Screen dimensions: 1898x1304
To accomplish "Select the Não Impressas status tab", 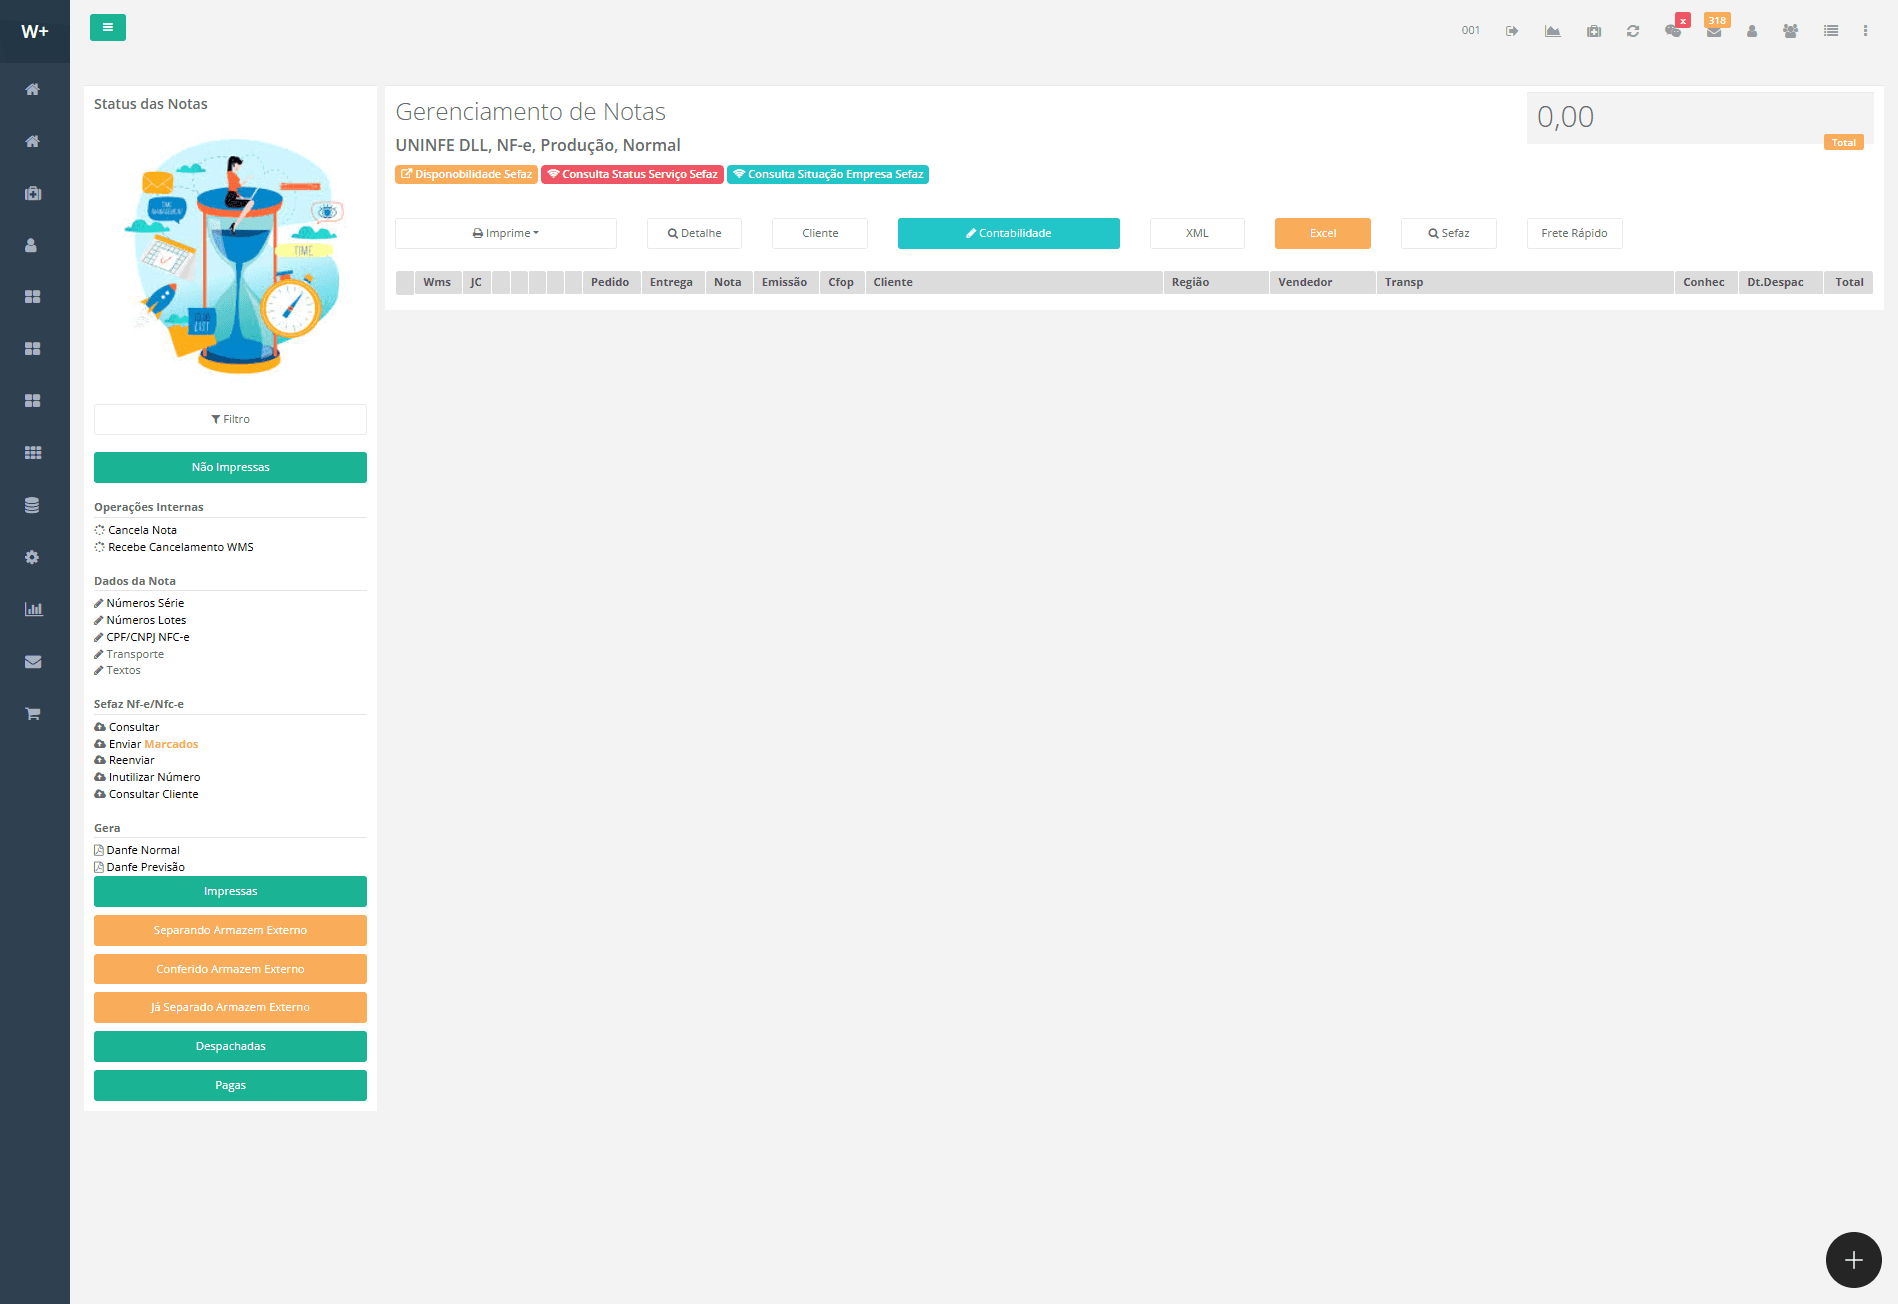I will tap(230, 467).
